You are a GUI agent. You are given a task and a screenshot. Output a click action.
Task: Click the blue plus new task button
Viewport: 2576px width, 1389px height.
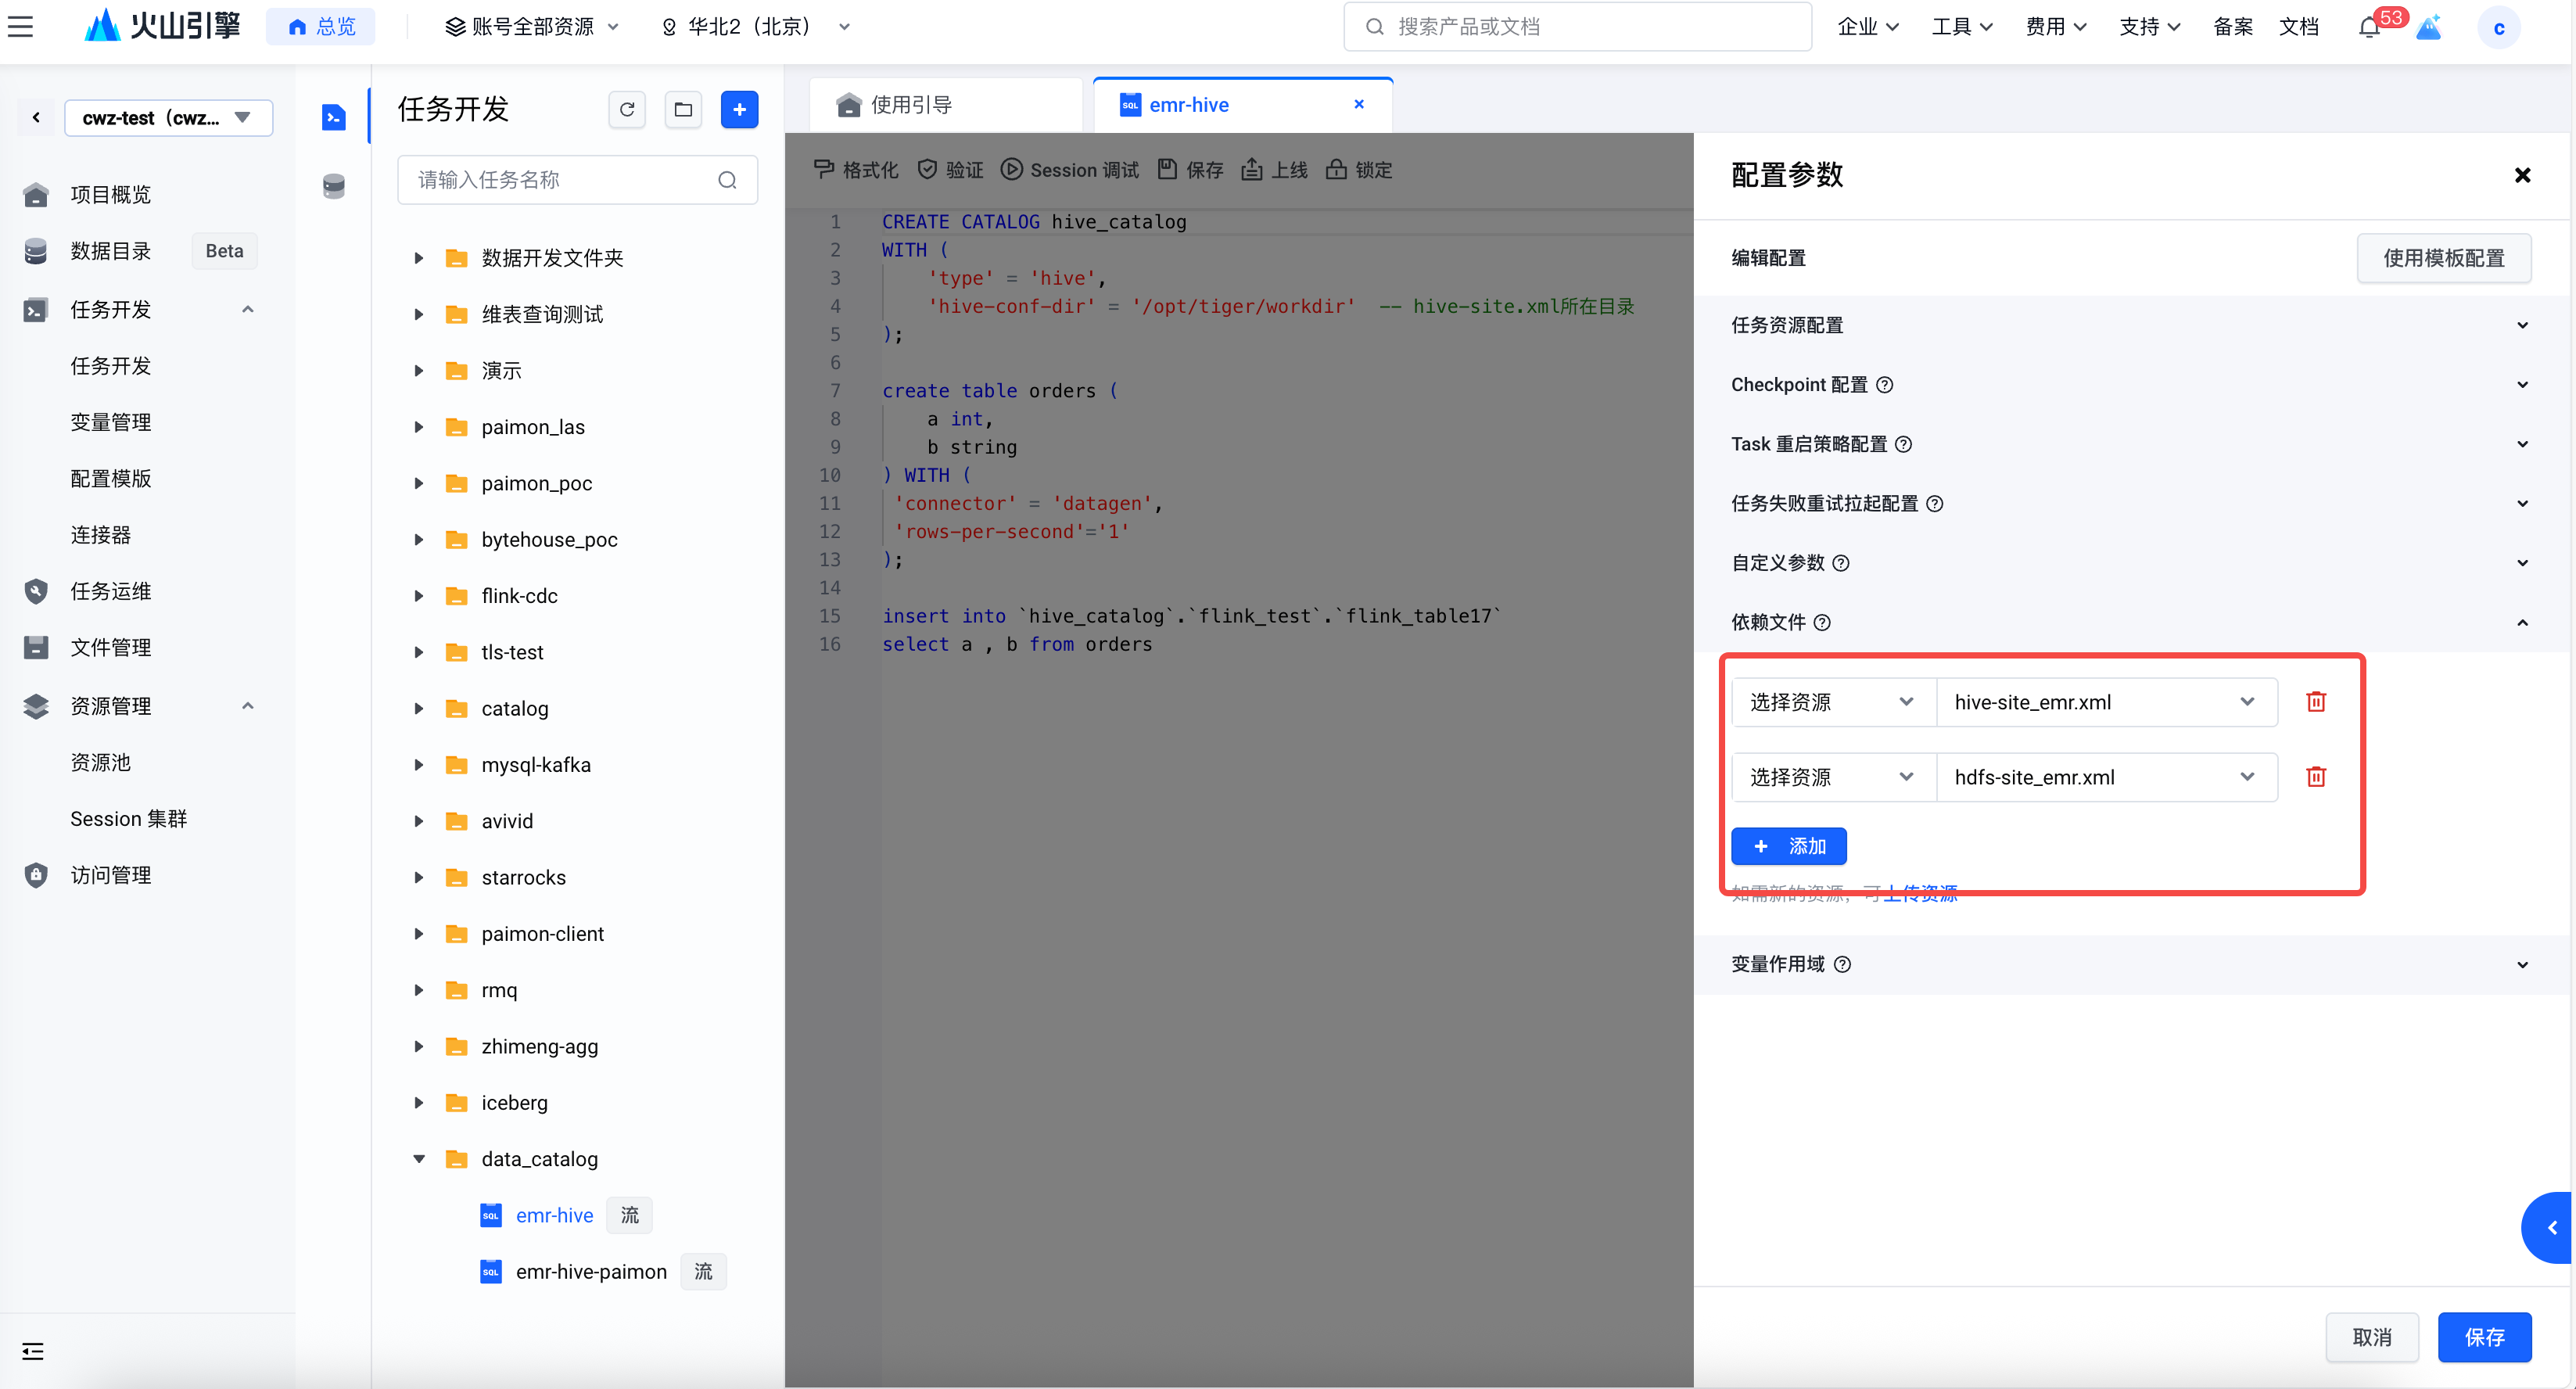(739, 109)
